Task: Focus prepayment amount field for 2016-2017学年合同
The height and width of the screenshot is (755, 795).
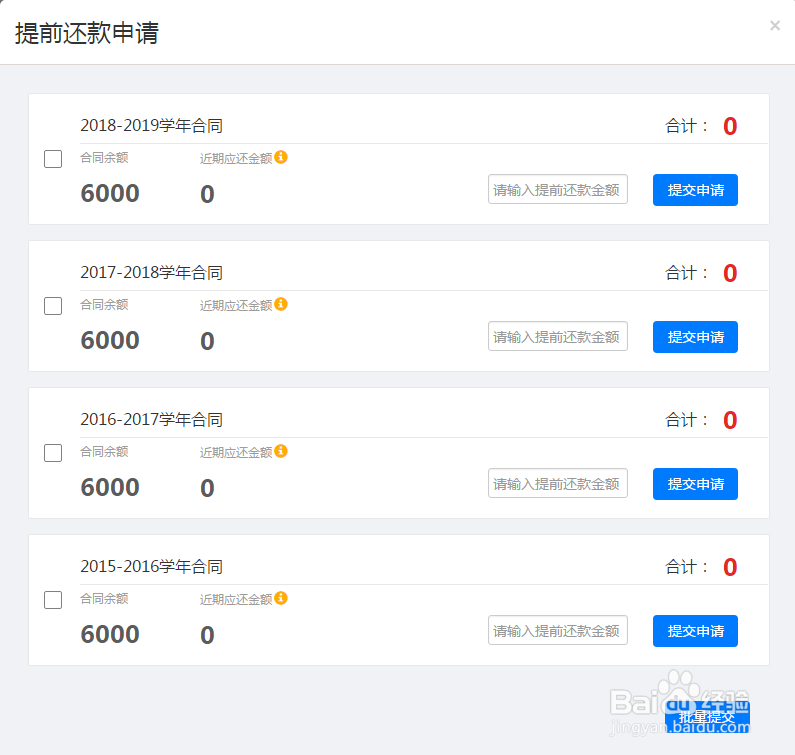Action: click(x=558, y=483)
